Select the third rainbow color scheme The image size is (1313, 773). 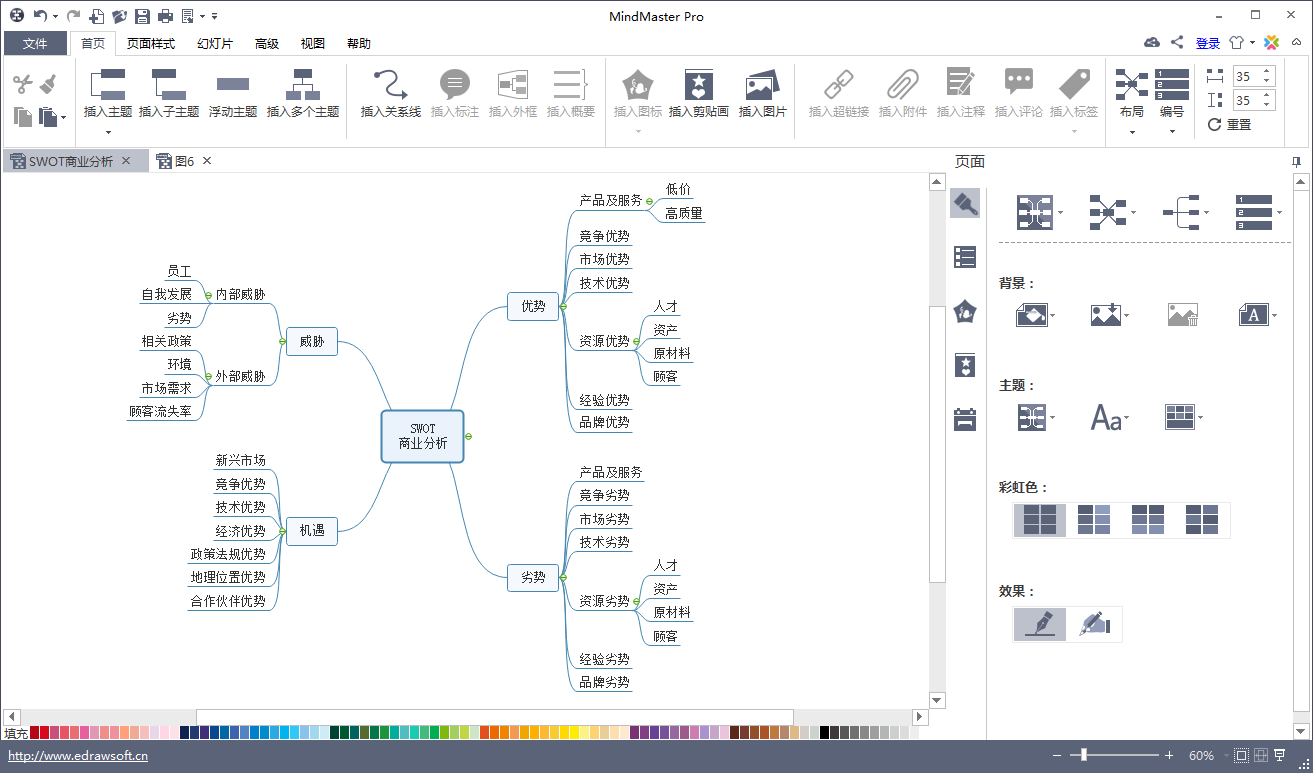click(1148, 520)
